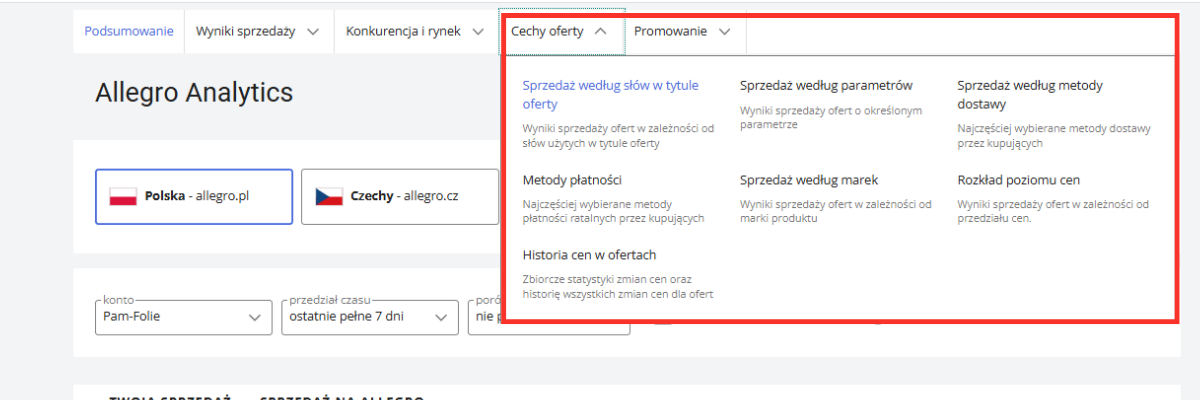The height and width of the screenshot is (400, 1200).
Task: Click the Allegro Analytics heading
Action: click(x=194, y=93)
